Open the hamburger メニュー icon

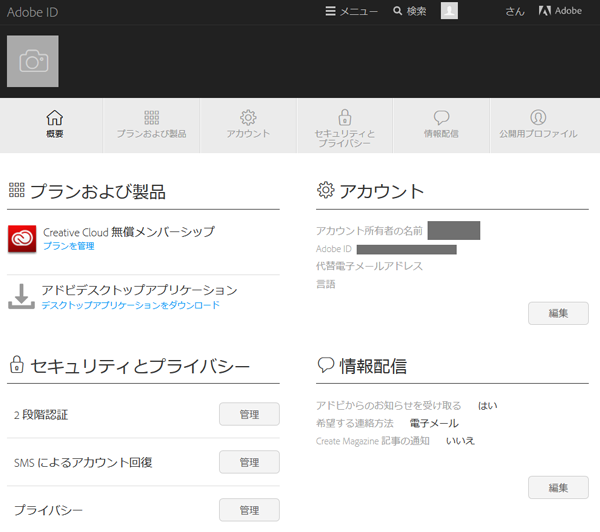(x=330, y=11)
